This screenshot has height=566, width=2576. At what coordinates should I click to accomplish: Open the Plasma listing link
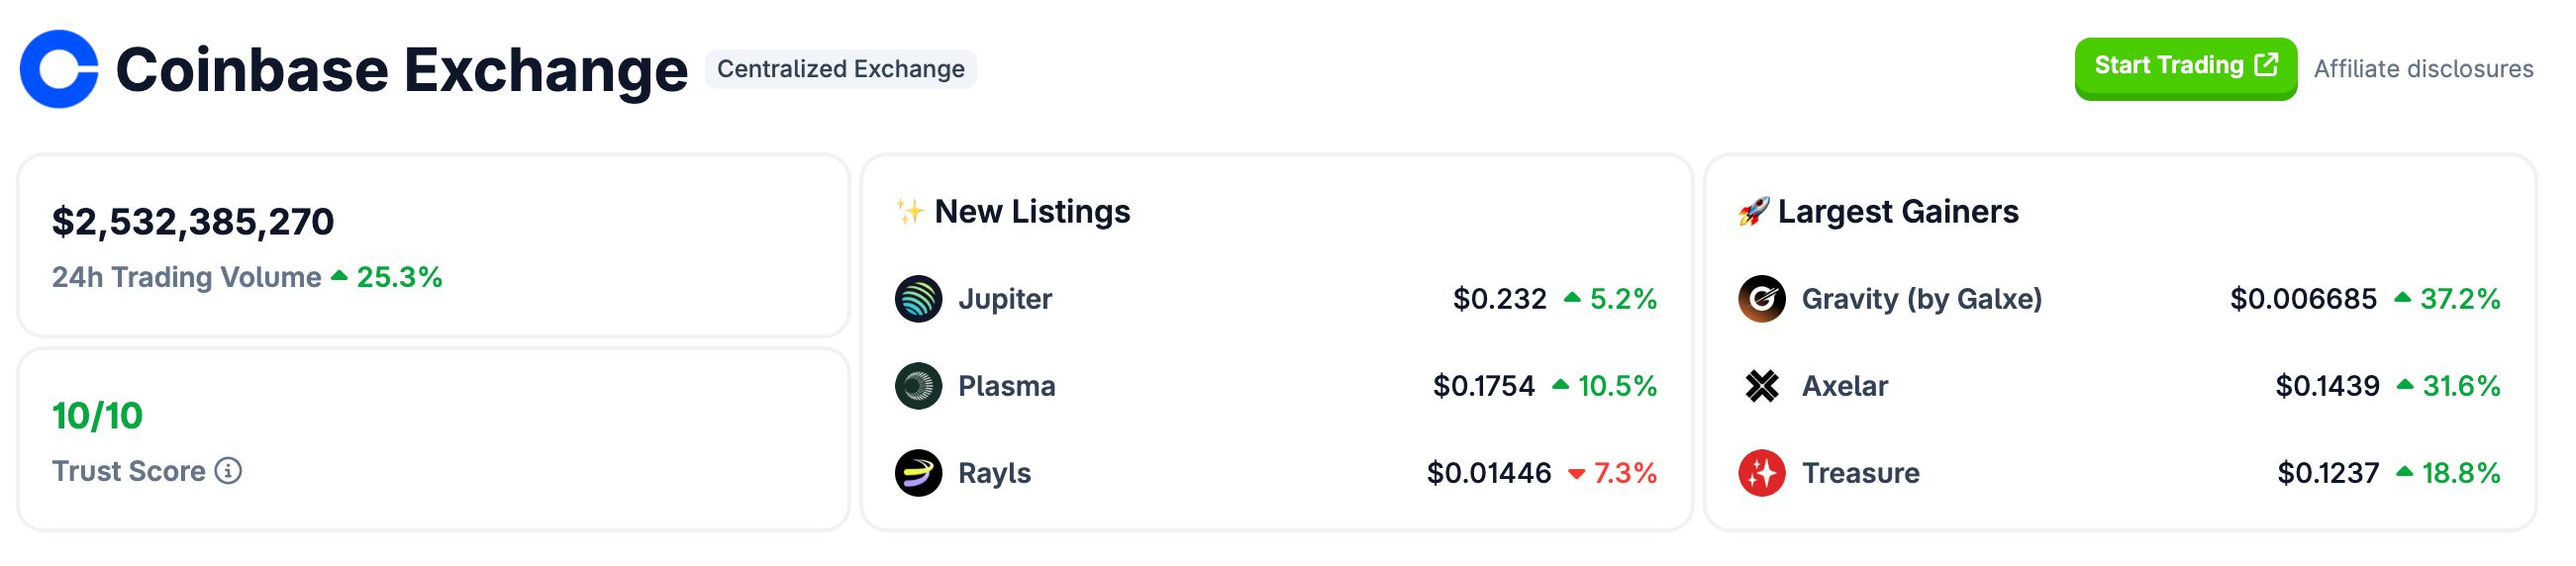click(1006, 386)
